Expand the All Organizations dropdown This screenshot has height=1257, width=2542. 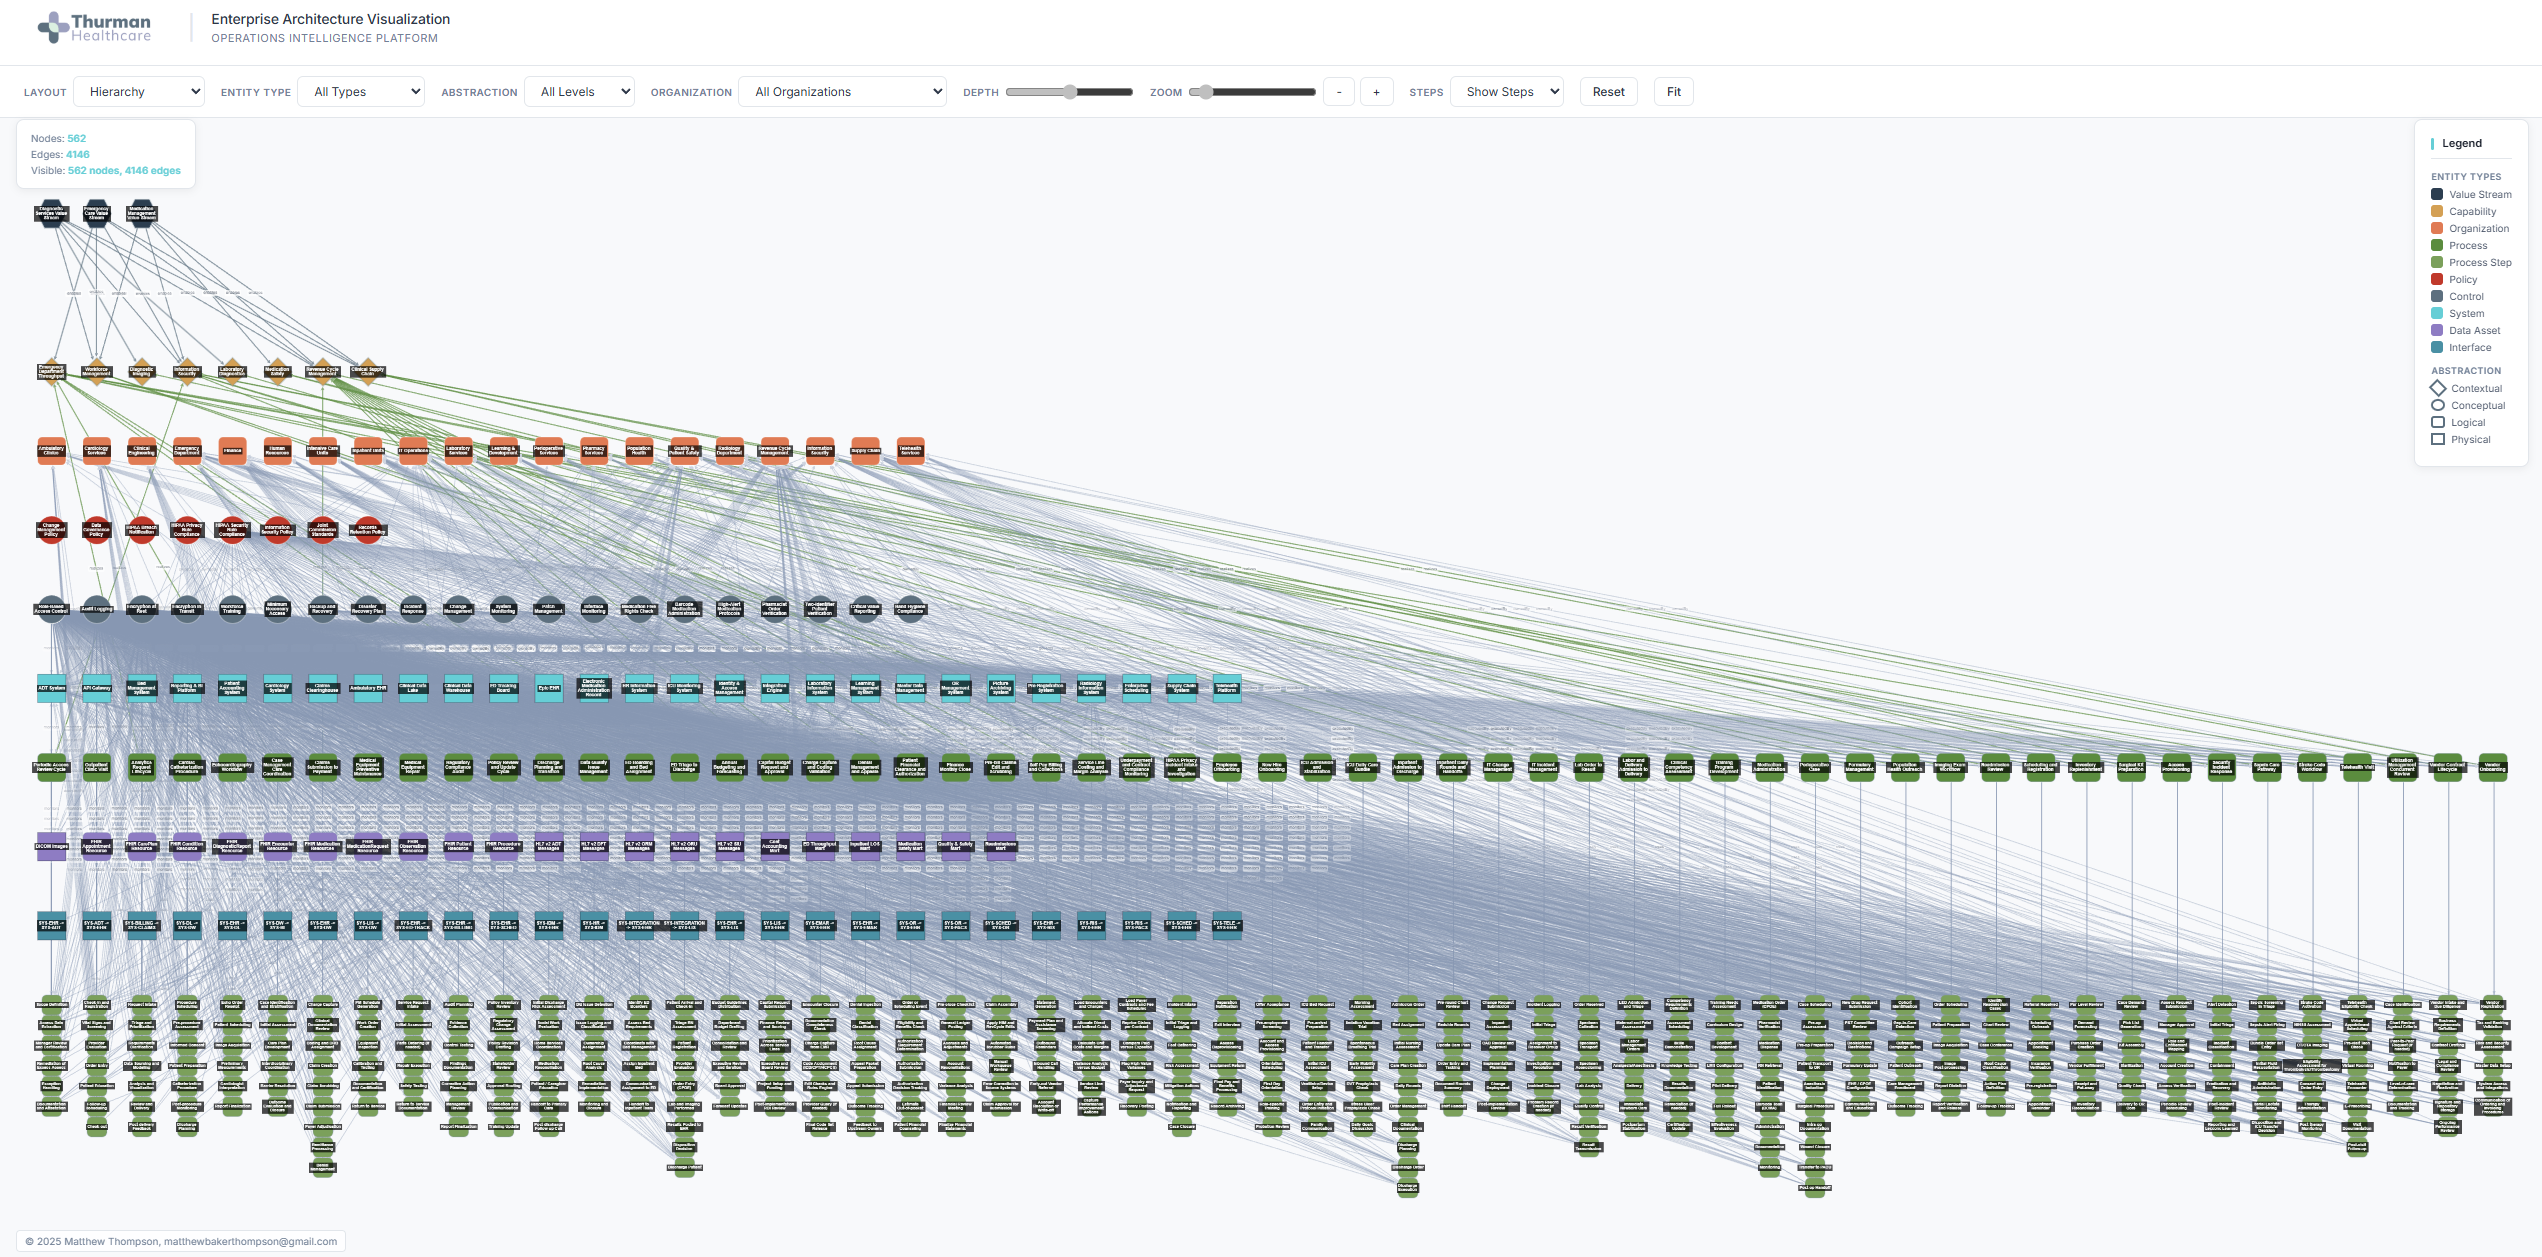pyautogui.click(x=842, y=92)
